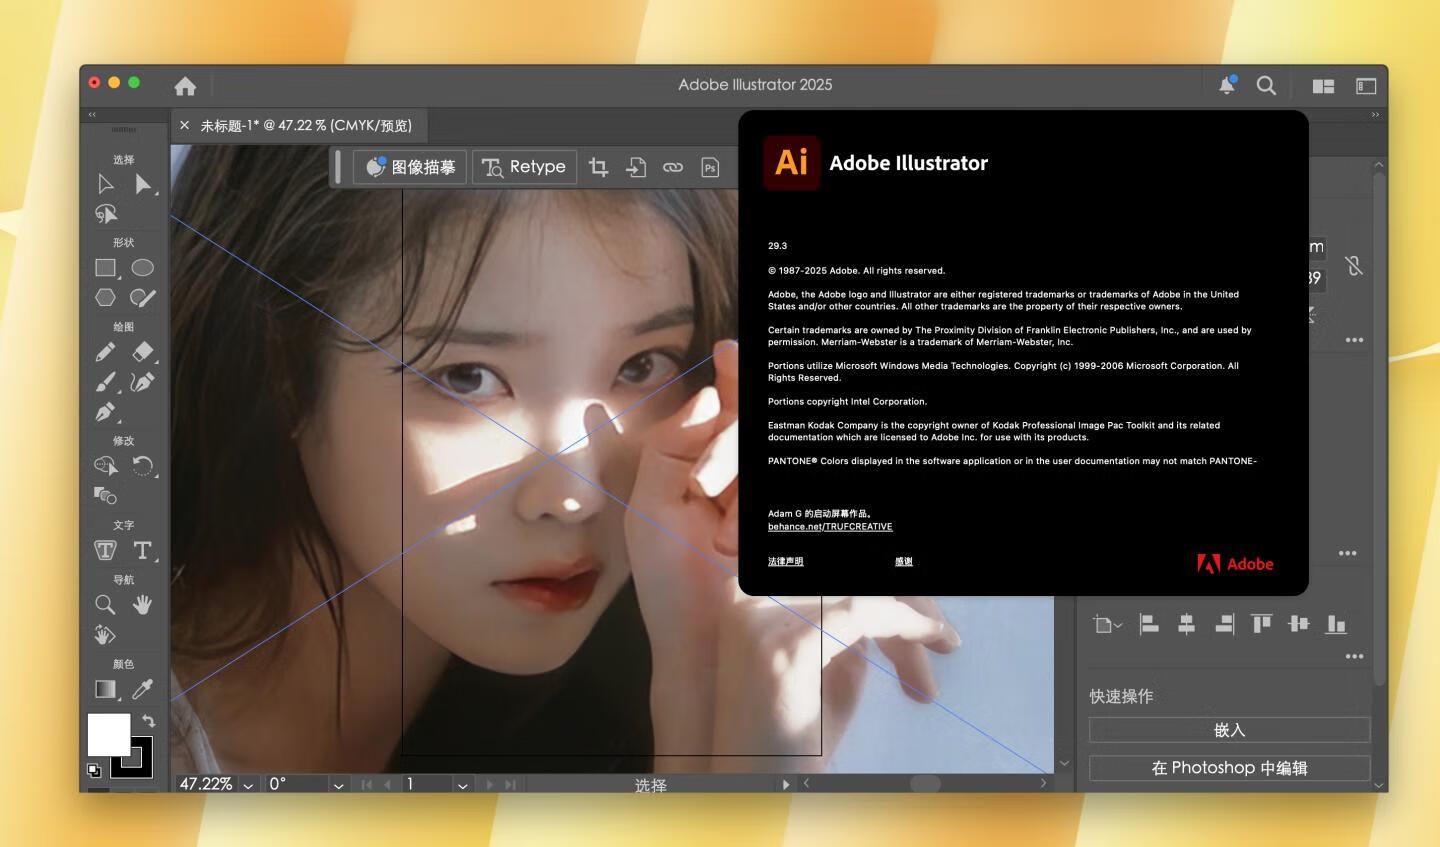Go to the Home screen
This screenshot has height=847, width=1440.
click(x=185, y=86)
